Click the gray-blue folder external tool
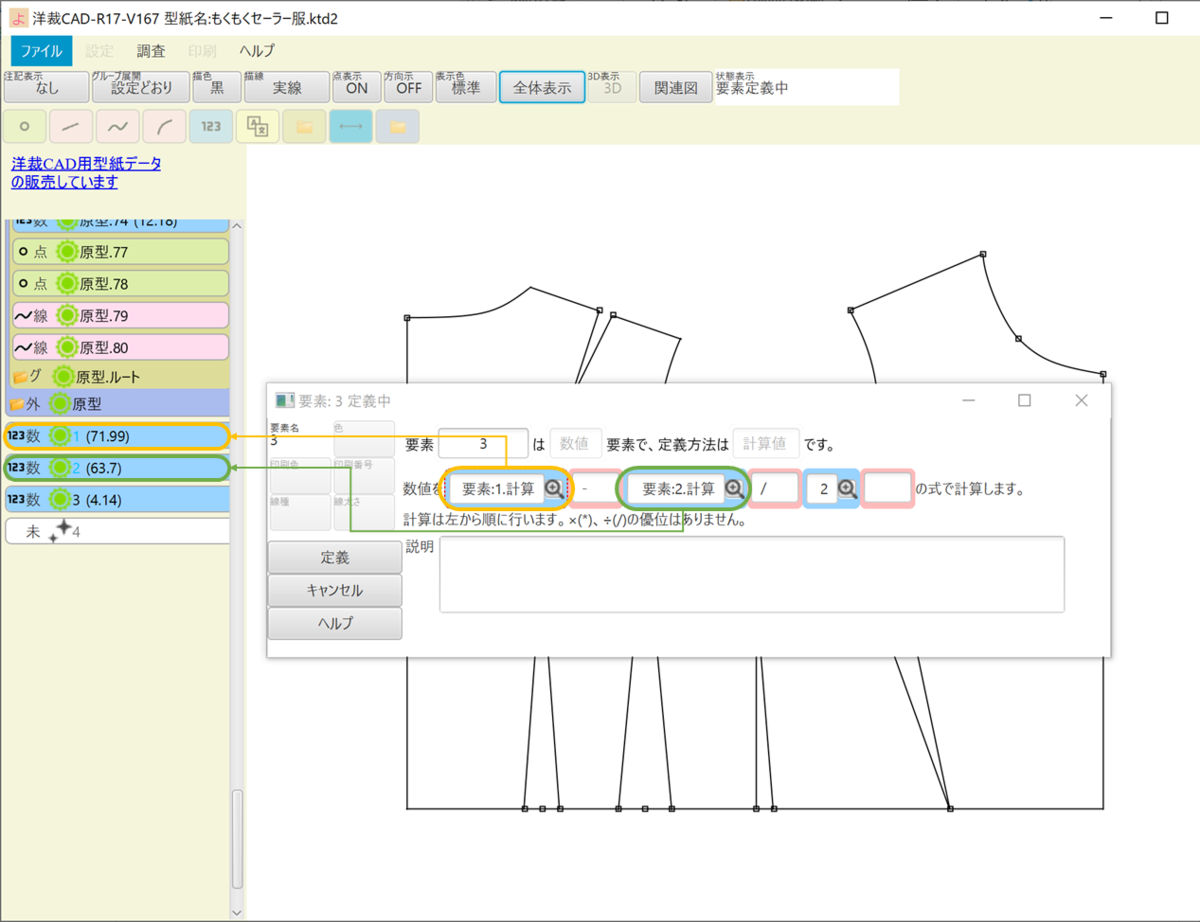Viewport: 1200px width, 922px height. coord(397,127)
